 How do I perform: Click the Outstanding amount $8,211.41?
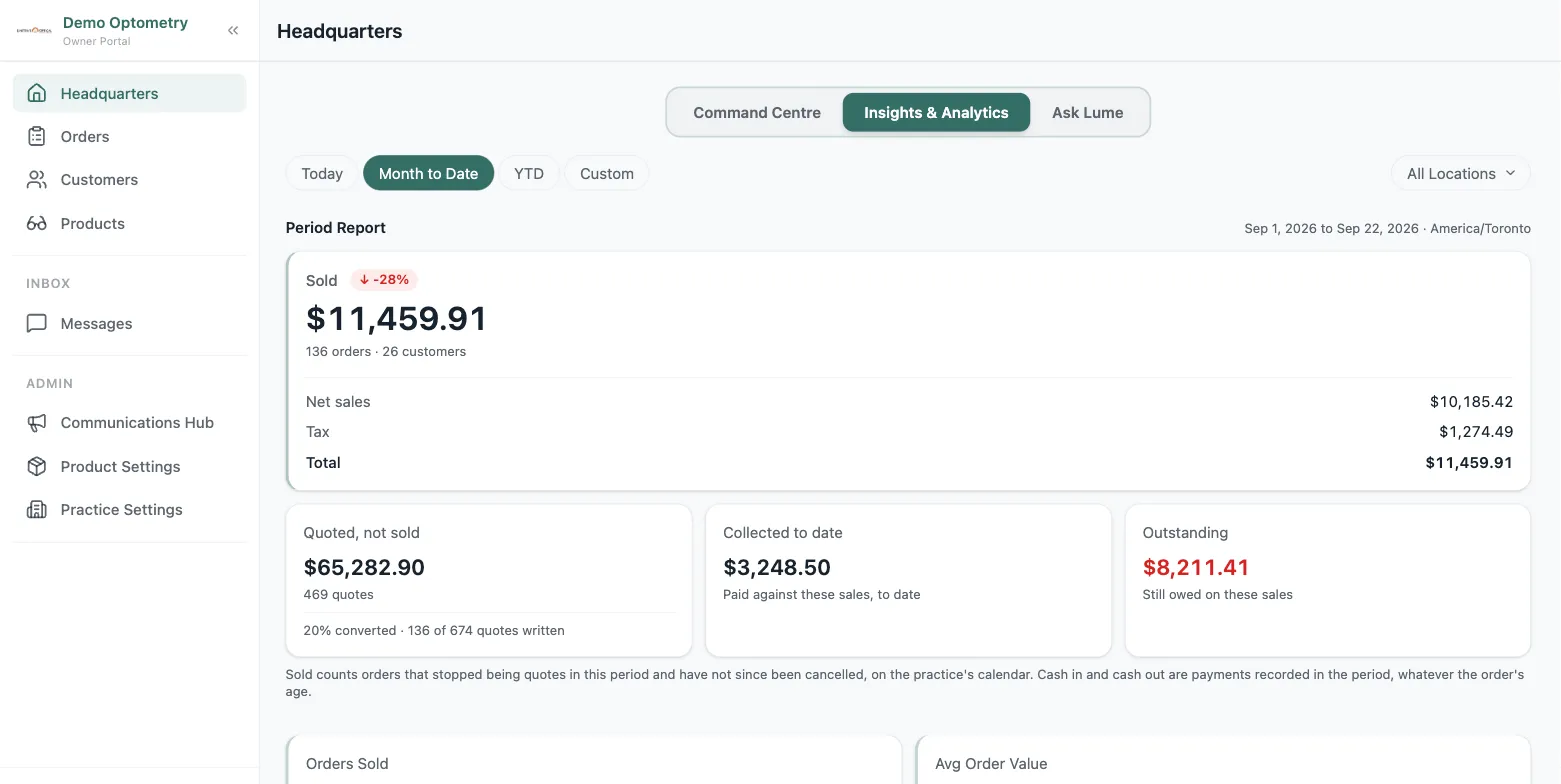pyautogui.click(x=1196, y=567)
